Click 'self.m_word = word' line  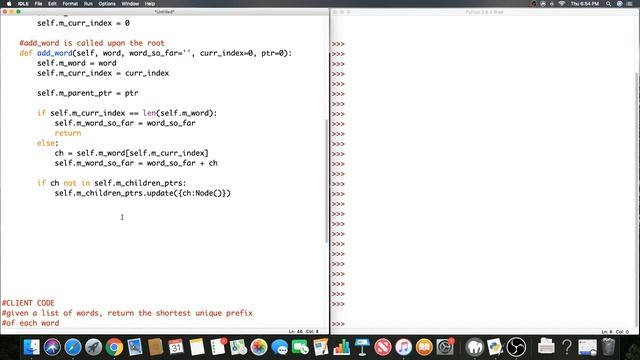[76, 63]
